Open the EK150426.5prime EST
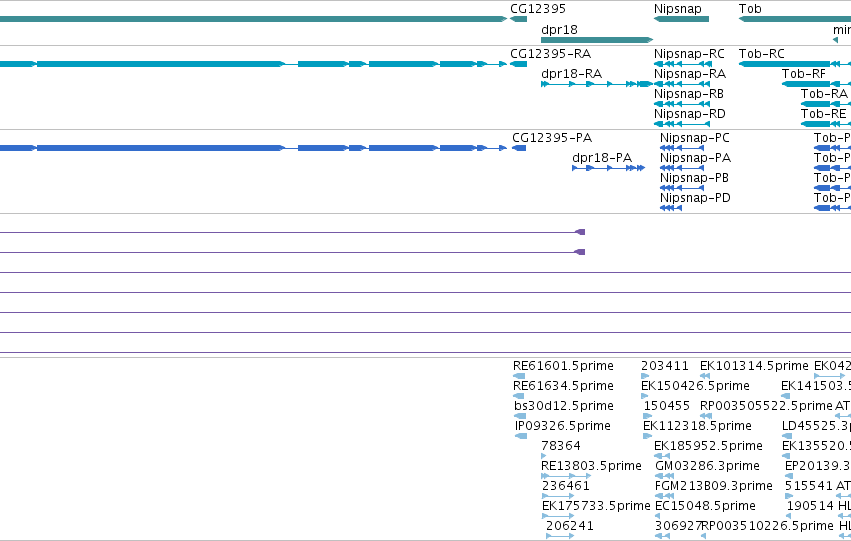This screenshot has width=851, height=541. point(695,386)
